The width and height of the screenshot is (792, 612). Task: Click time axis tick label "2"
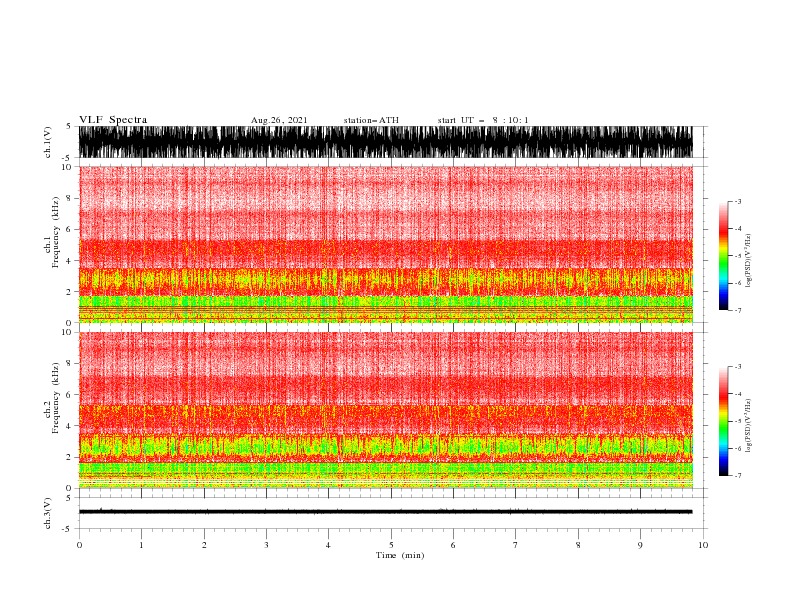click(x=204, y=545)
